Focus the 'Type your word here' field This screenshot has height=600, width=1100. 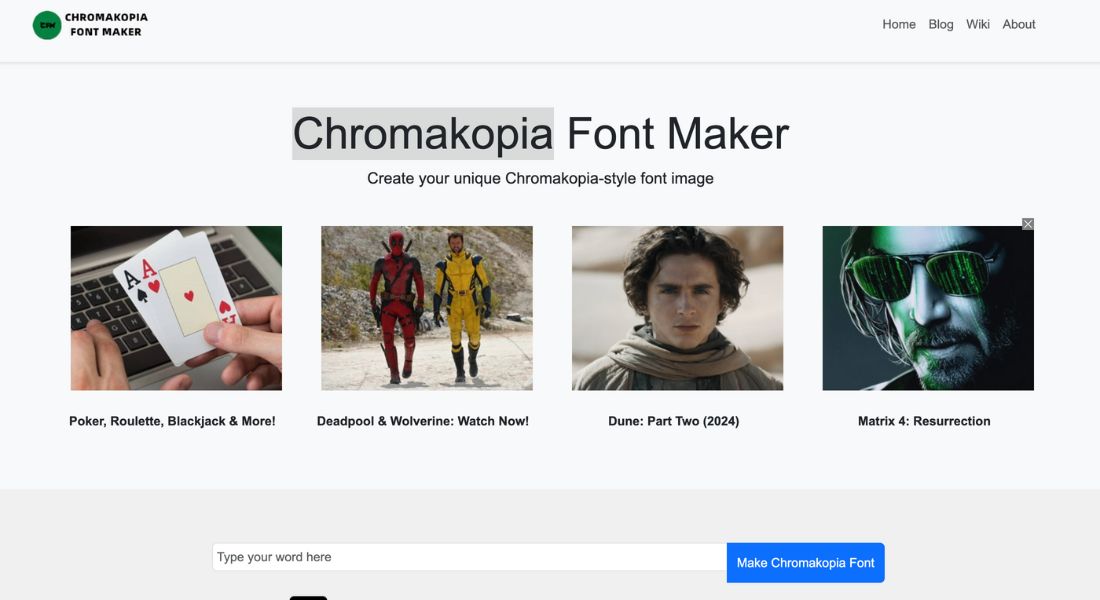469,556
